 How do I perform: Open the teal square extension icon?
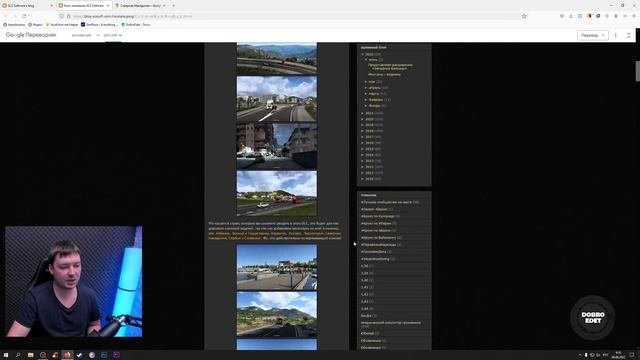pos(580,16)
